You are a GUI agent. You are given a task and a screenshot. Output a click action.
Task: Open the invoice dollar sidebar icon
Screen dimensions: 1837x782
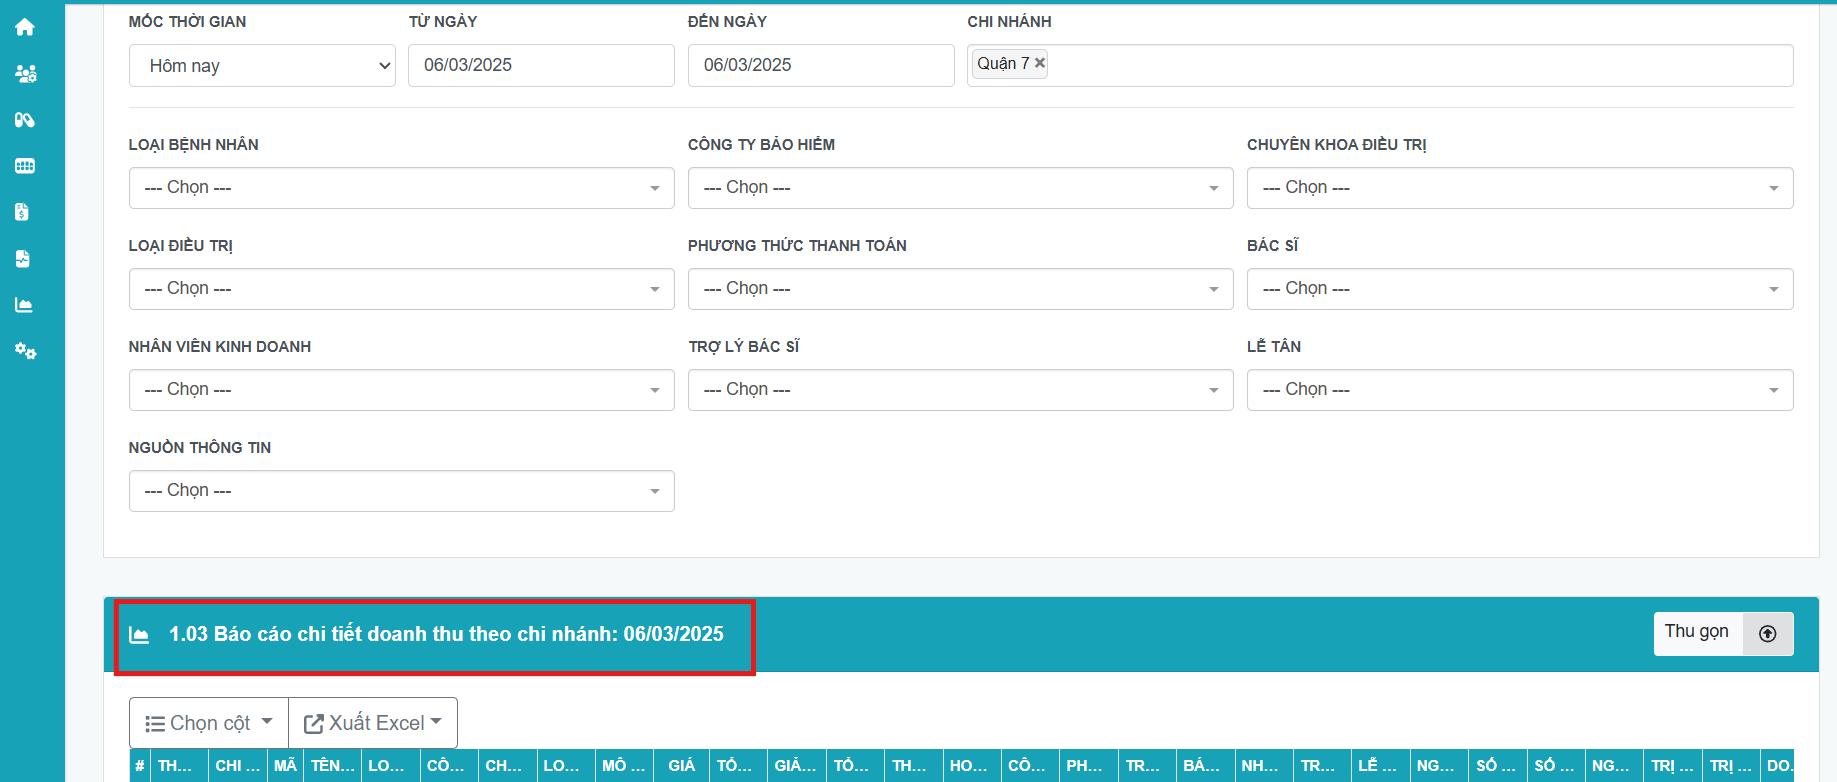coord(23,212)
